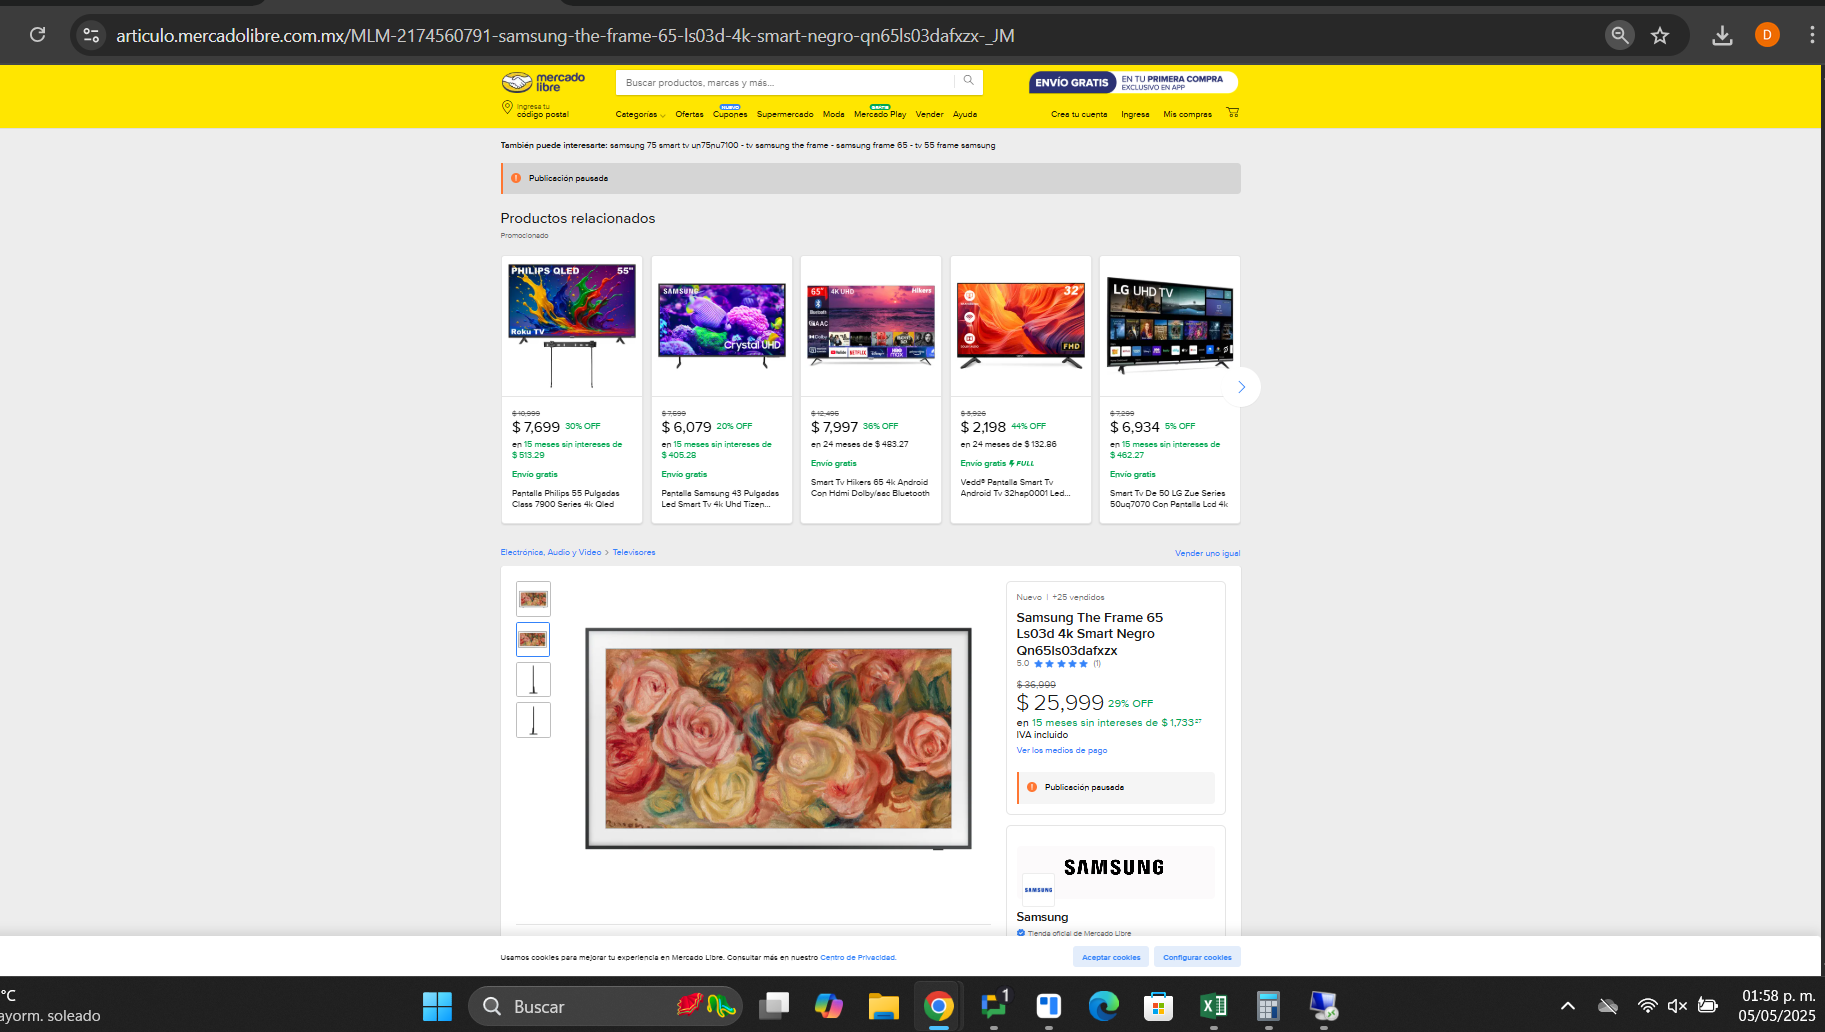1825x1032 pixels.
Task: Click the ENVÍO GRATIS promotional banner
Action: point(1133,82)
